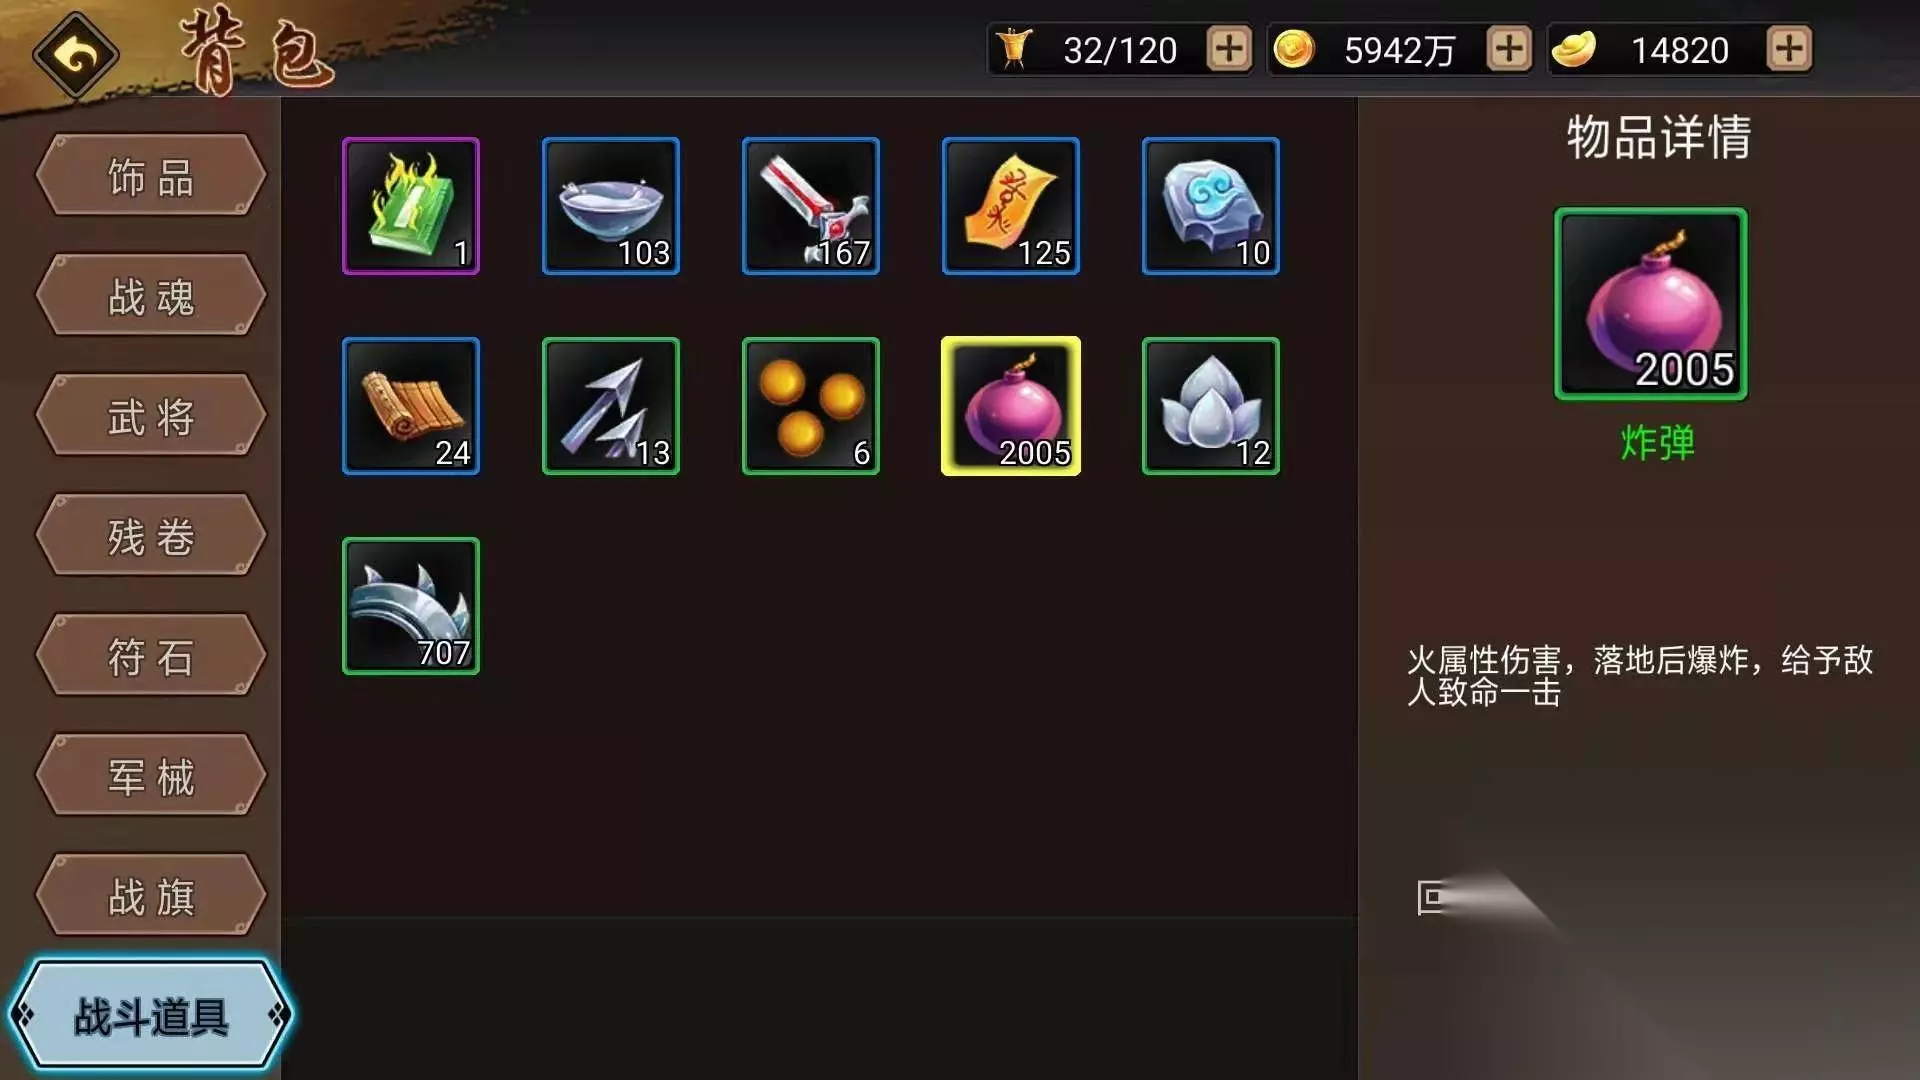Screen dimensions: 1920x1080
Task: Select the bamboo scroll item with 24
Action: coord(411,406)
